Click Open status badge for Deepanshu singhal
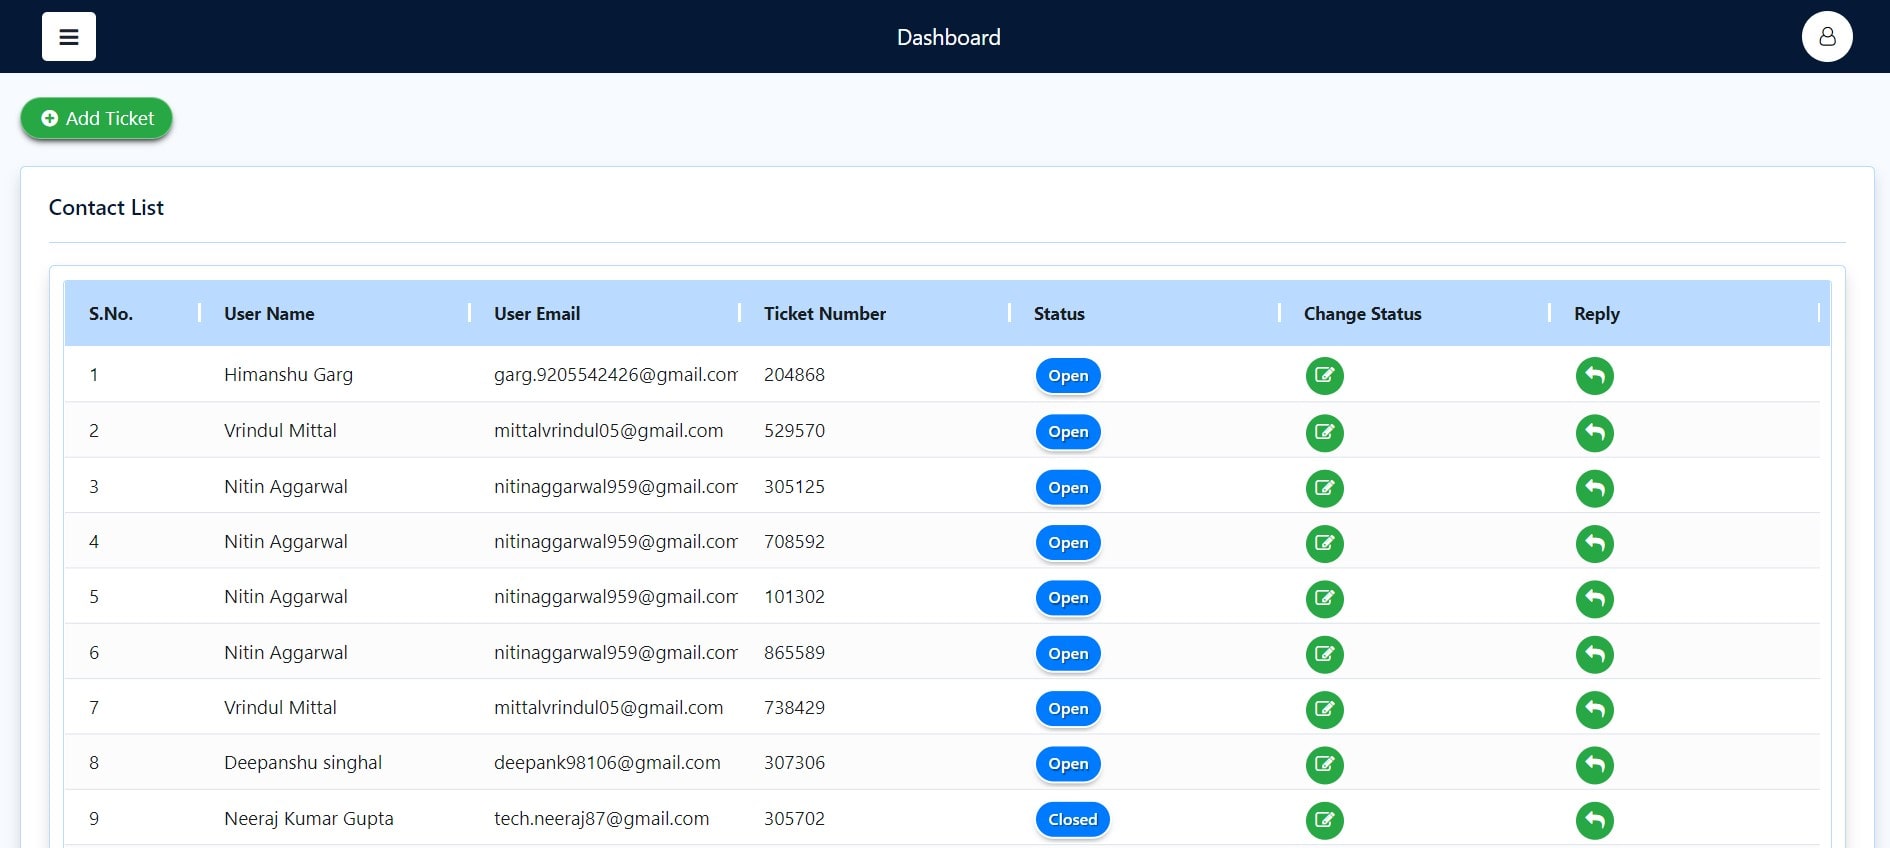The height and width of the screenshot is (848, 1890). (1068, 764)
